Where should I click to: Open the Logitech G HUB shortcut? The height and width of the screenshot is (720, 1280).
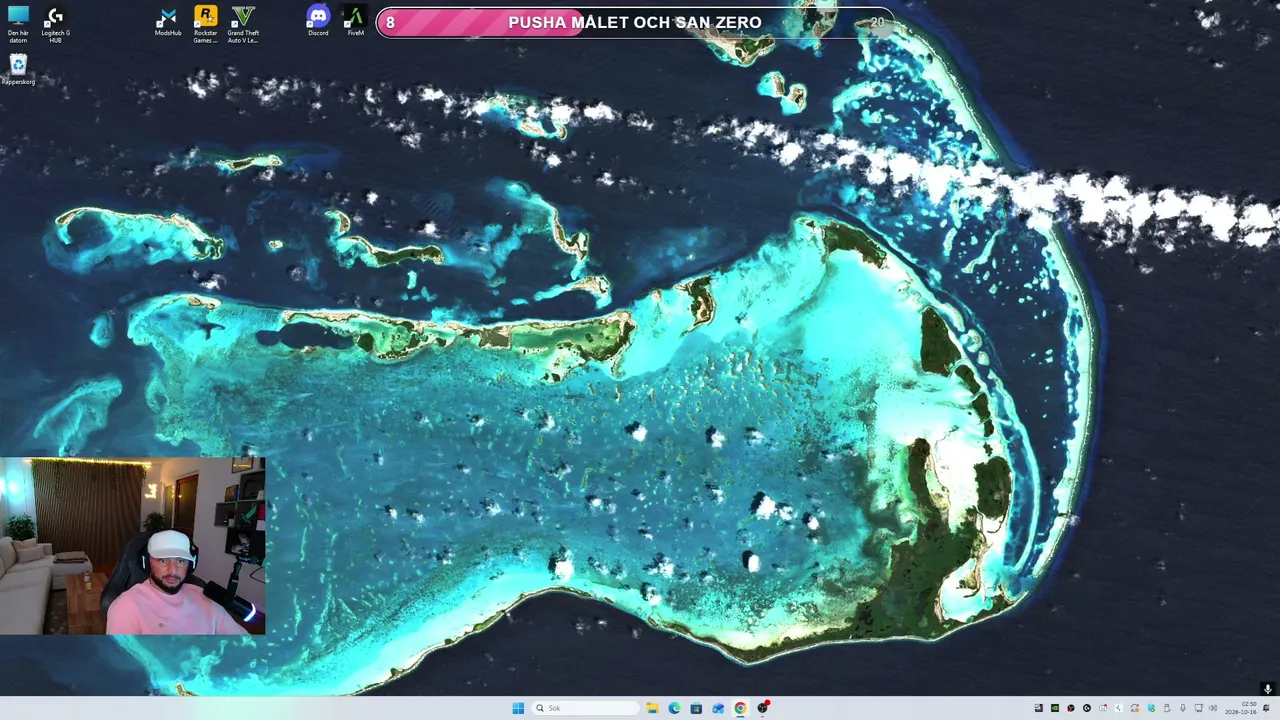coord(55,24)
